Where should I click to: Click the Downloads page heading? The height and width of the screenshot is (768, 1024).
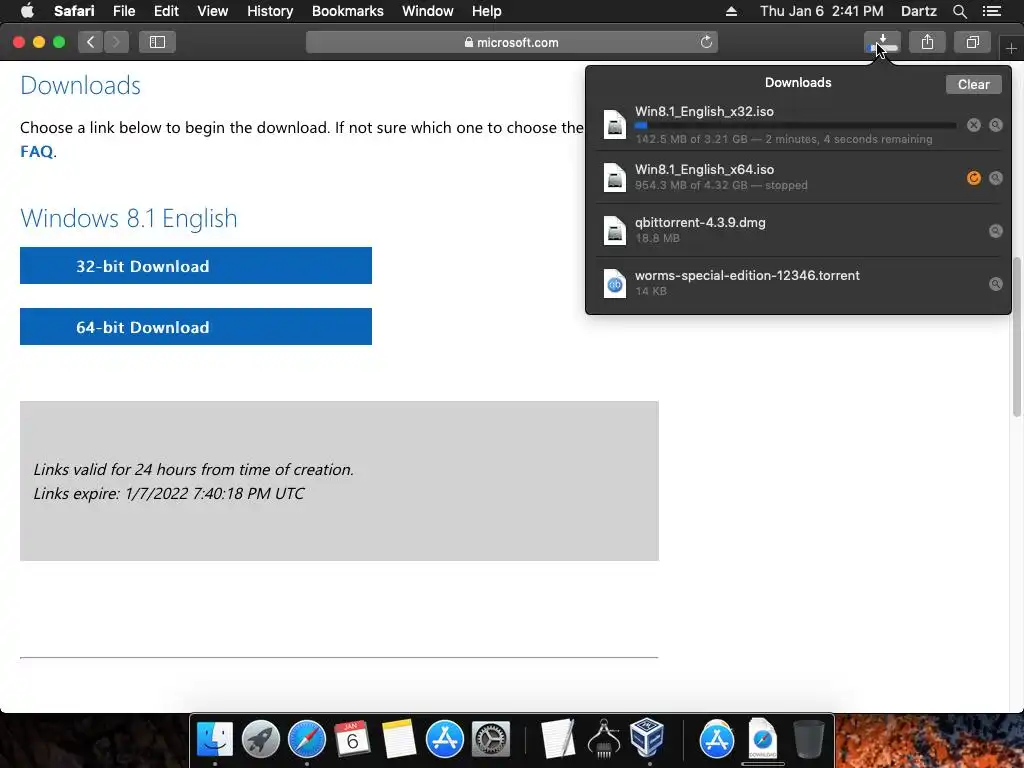(80, 86)
